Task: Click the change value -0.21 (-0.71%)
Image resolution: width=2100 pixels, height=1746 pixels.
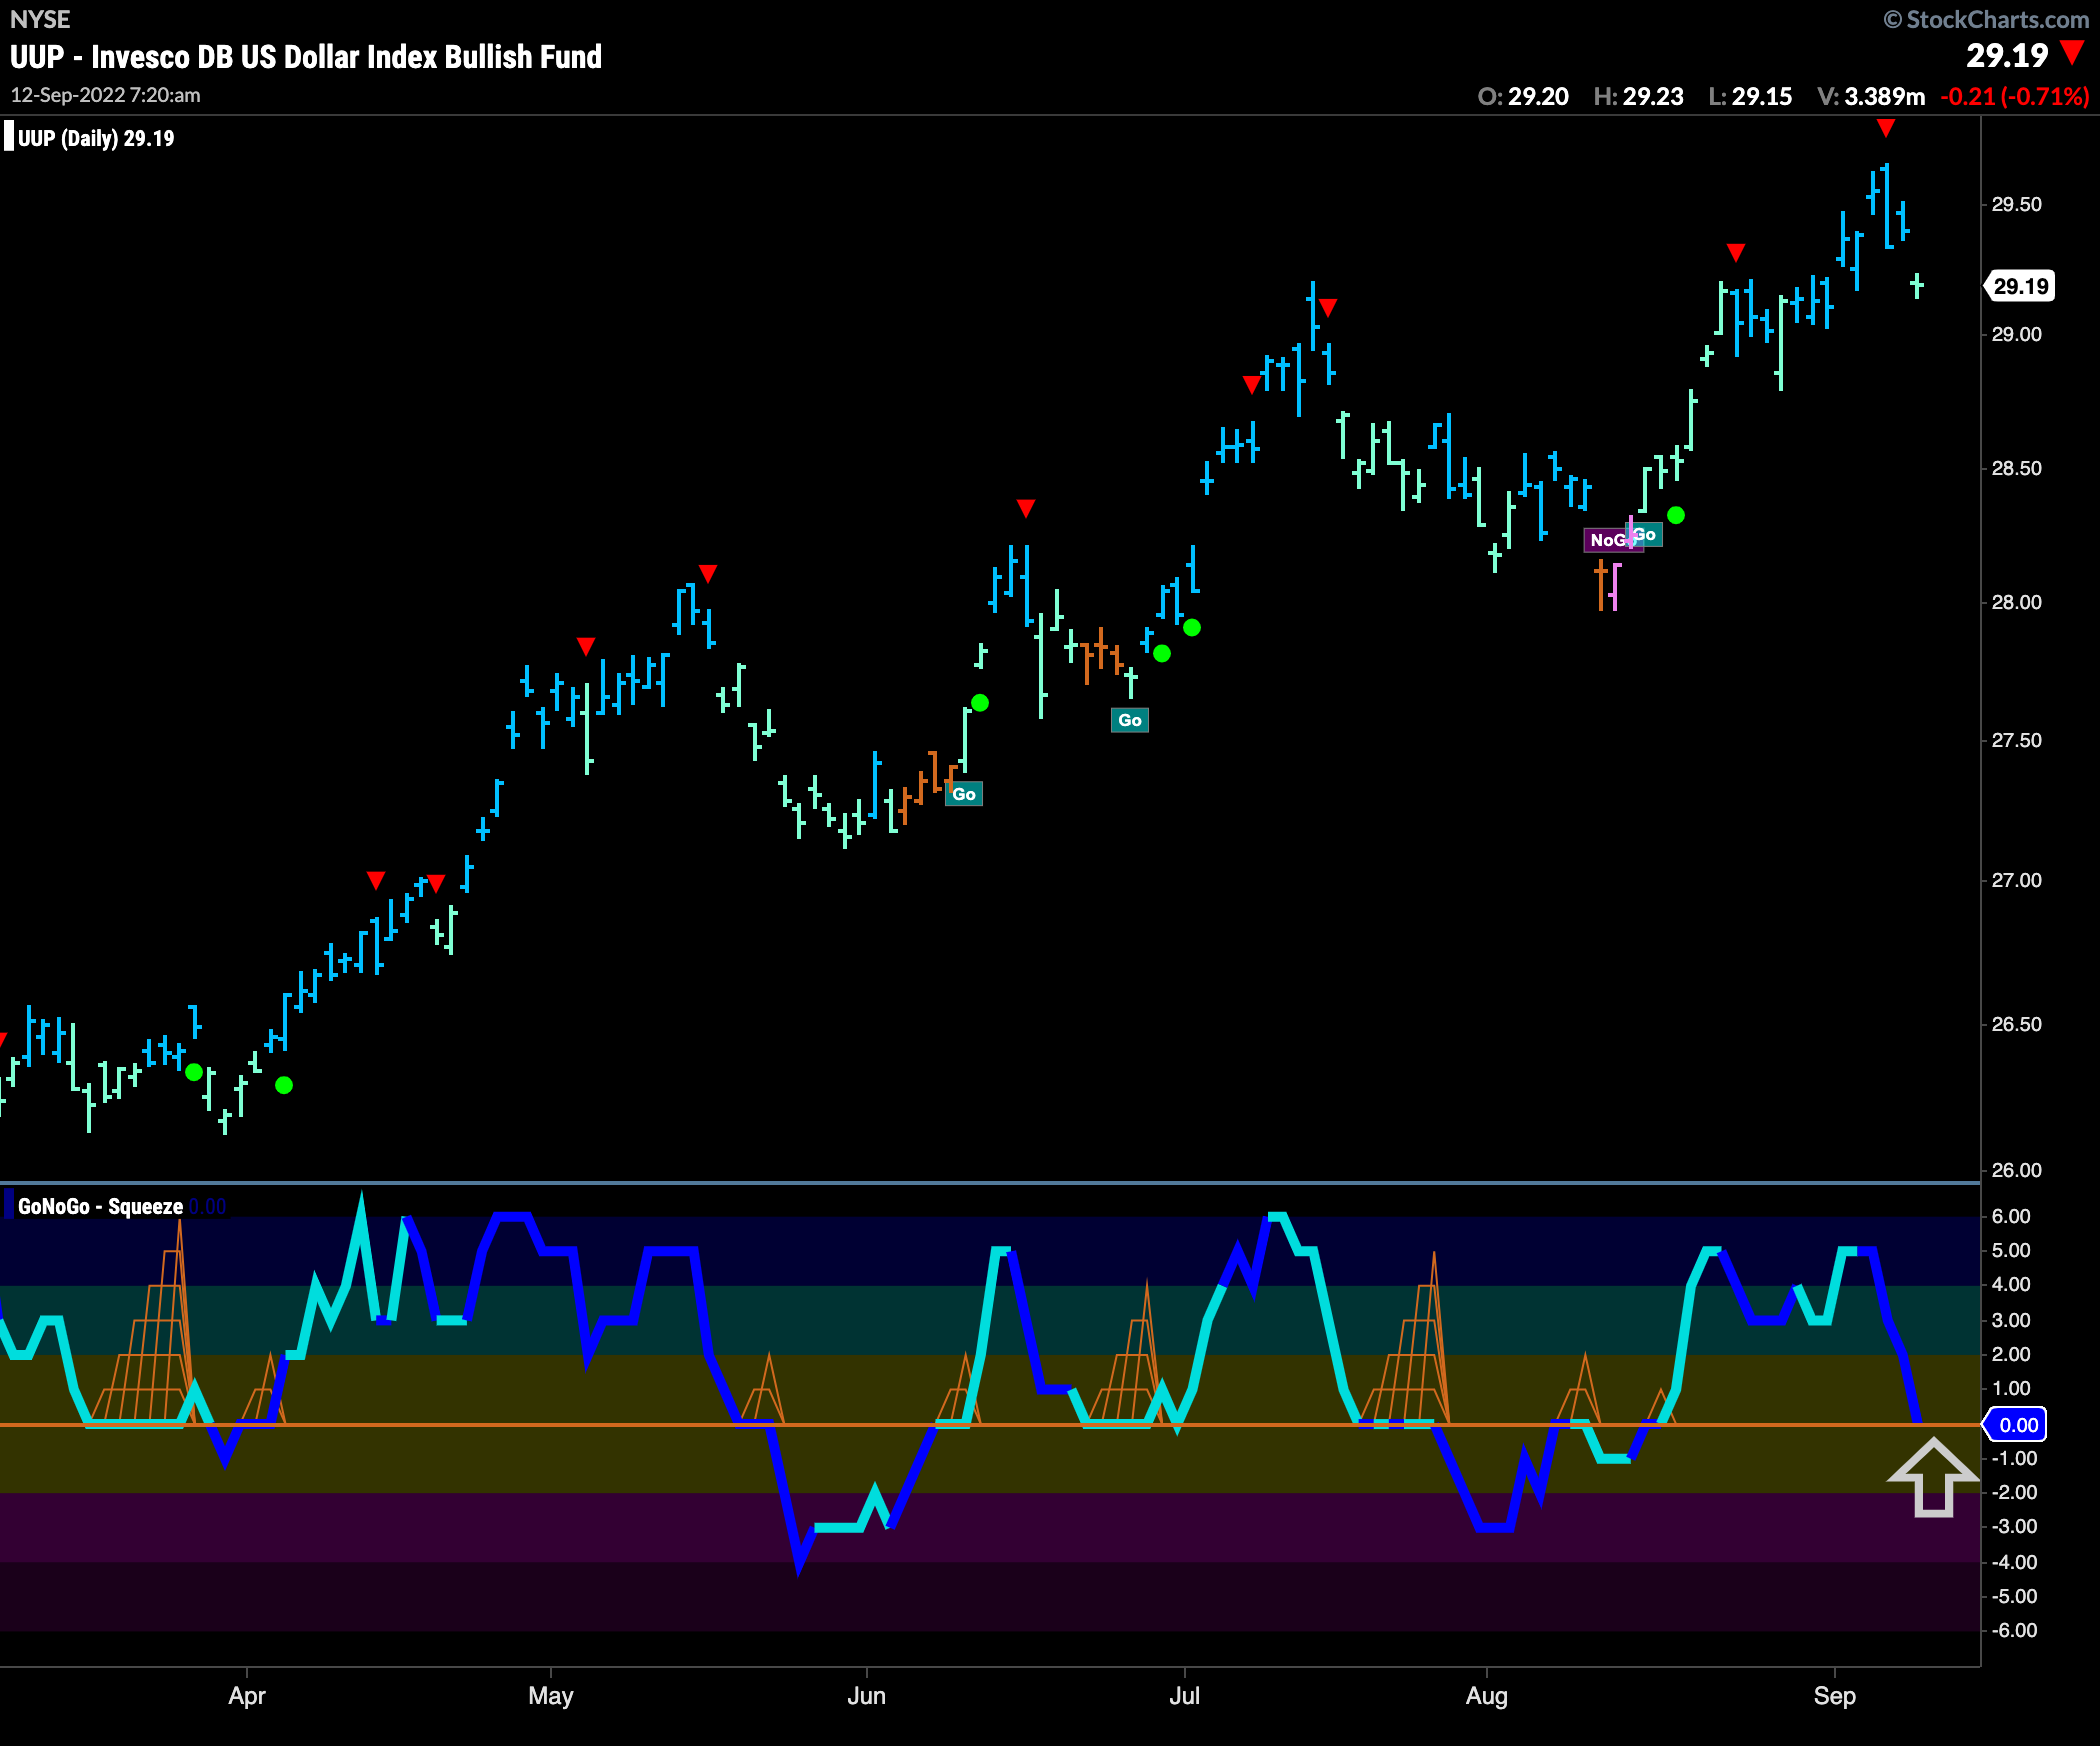Action: pos(2014,97)
